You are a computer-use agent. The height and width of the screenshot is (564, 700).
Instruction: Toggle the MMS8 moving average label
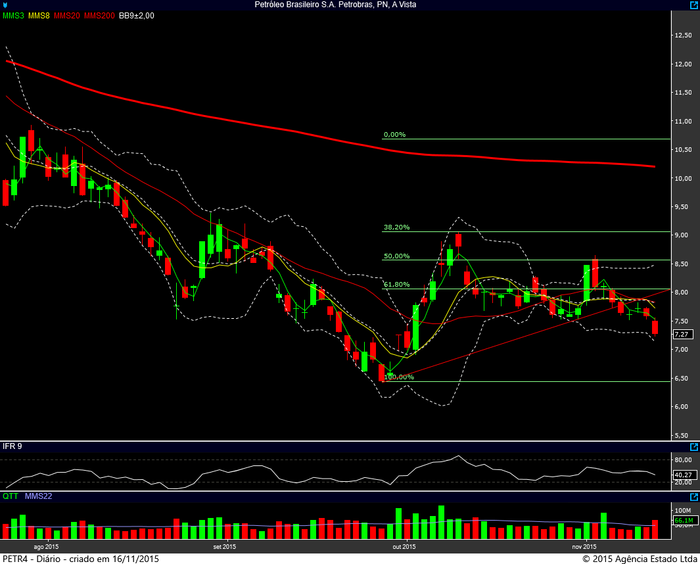click(x=40, y=17)
